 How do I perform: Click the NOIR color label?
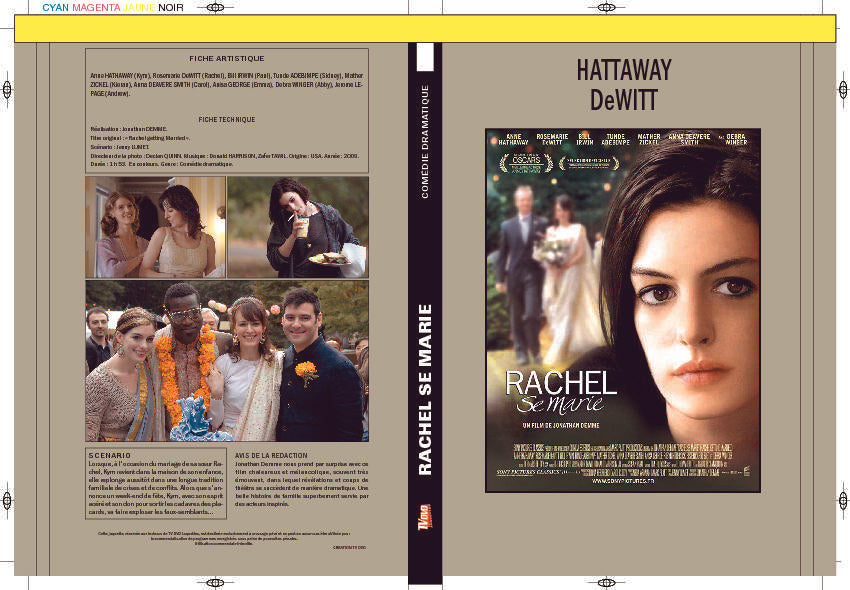(x=171, y=8)
